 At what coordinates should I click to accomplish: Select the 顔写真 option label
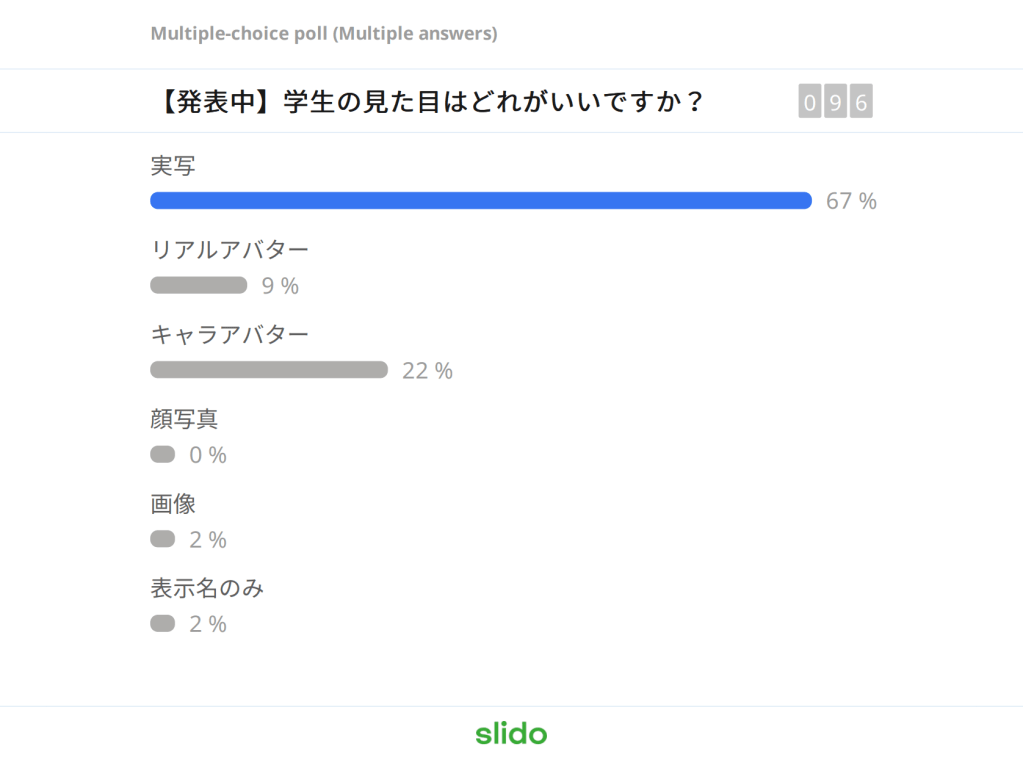[184, 419]
